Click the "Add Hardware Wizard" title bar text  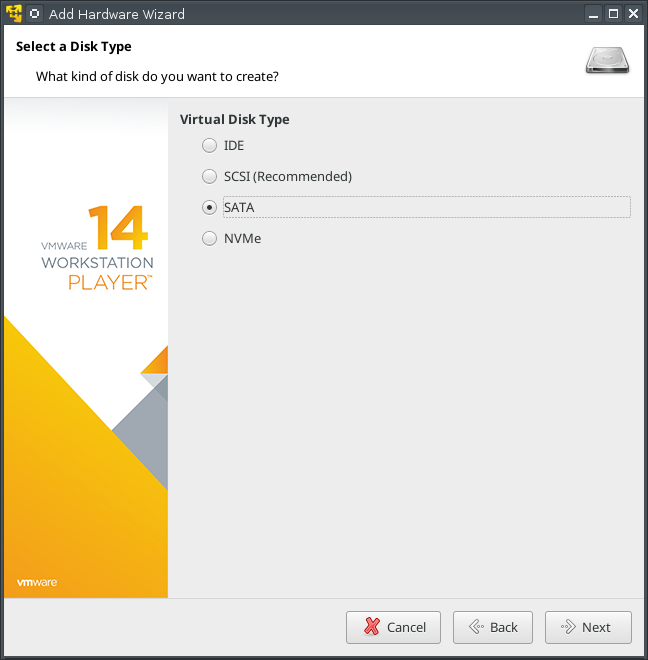point(117,14)
